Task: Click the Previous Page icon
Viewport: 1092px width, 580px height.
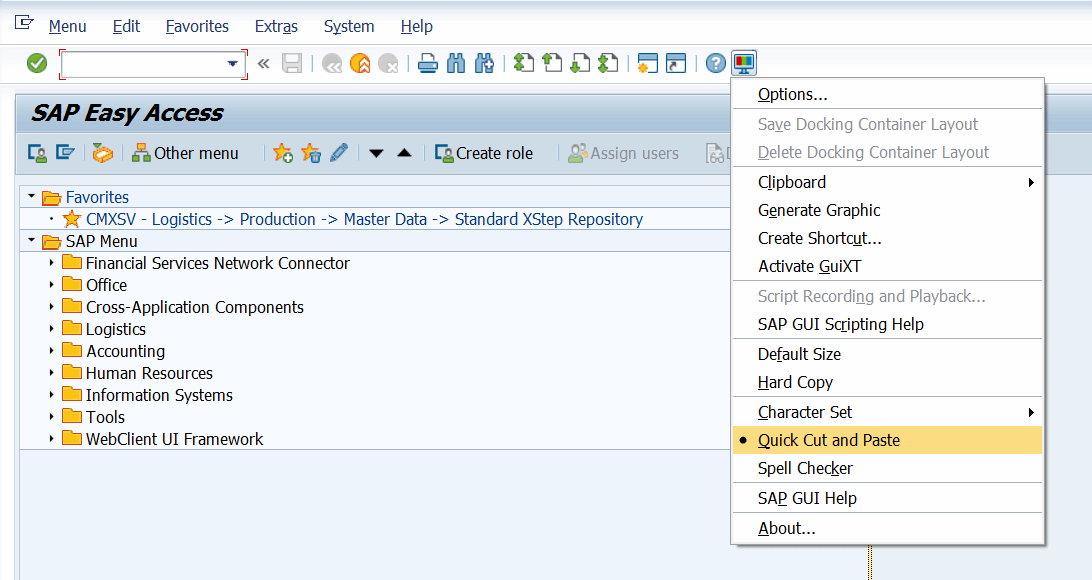Action: pyautogui.click(x=552, y=63)
